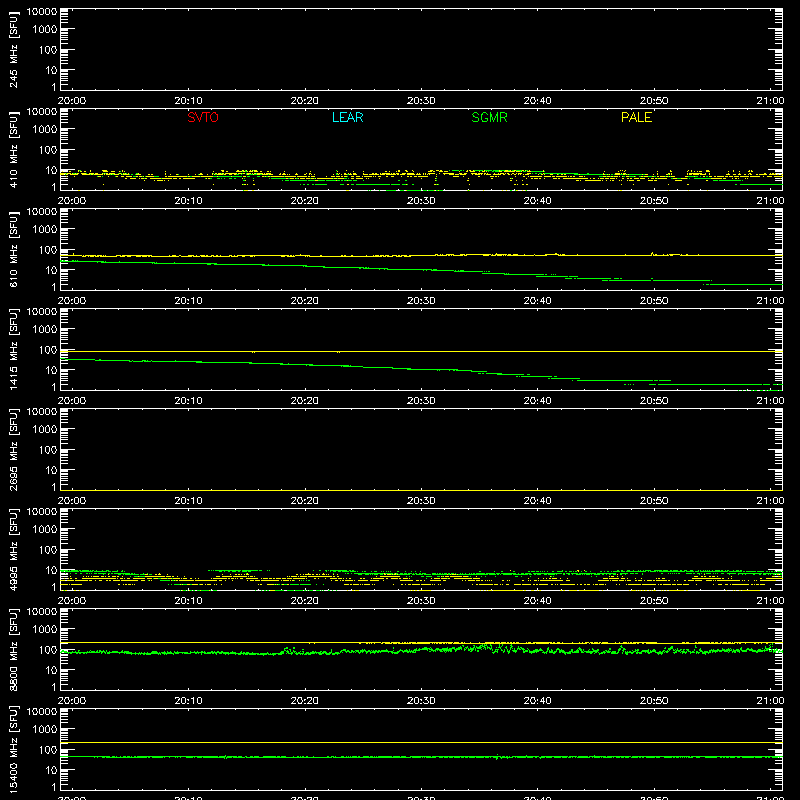This screenshot has height=800, width=800.
Task: Click the red SVTO station label
Action: pyautogui.click(x=203, y=117)
